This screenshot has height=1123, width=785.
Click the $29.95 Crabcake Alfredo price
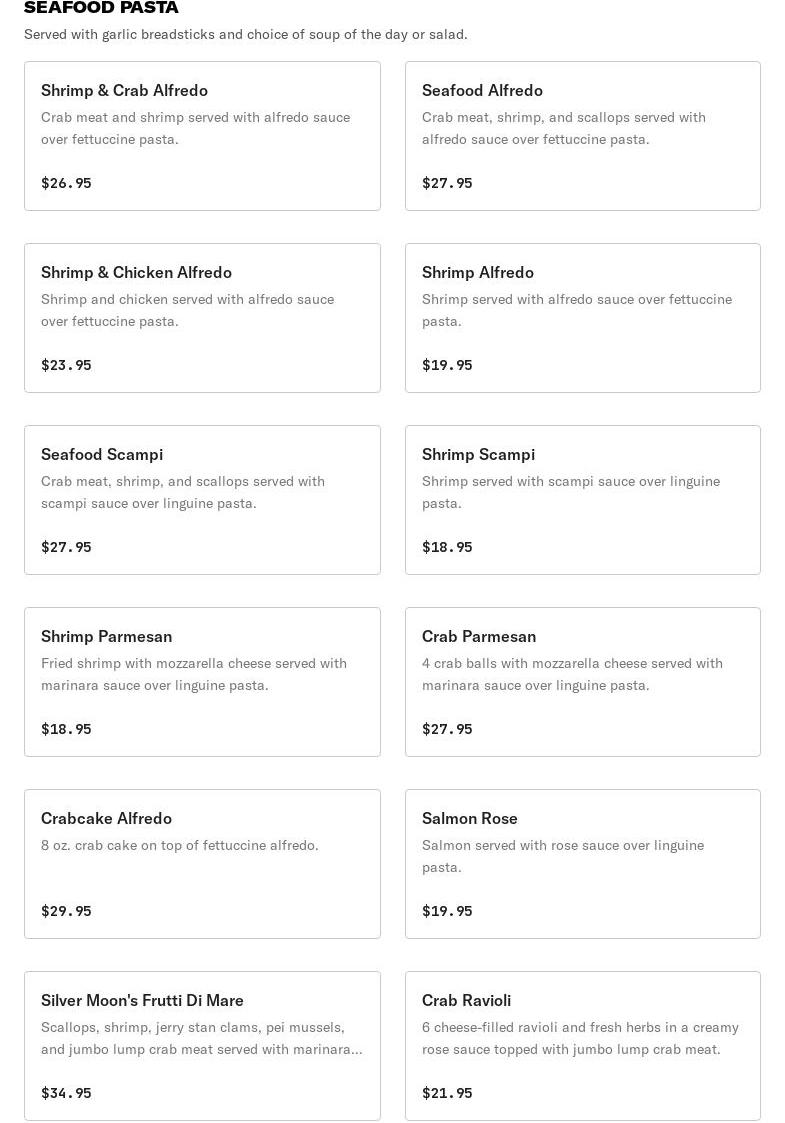pyautogui.click(x=66, y=911)
